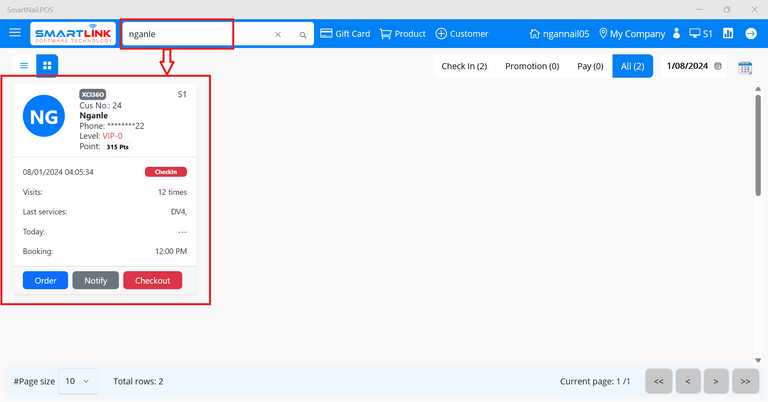Open Product from top bar
The height and width of the screenshot is (402, 768).
tap(402, 33)
